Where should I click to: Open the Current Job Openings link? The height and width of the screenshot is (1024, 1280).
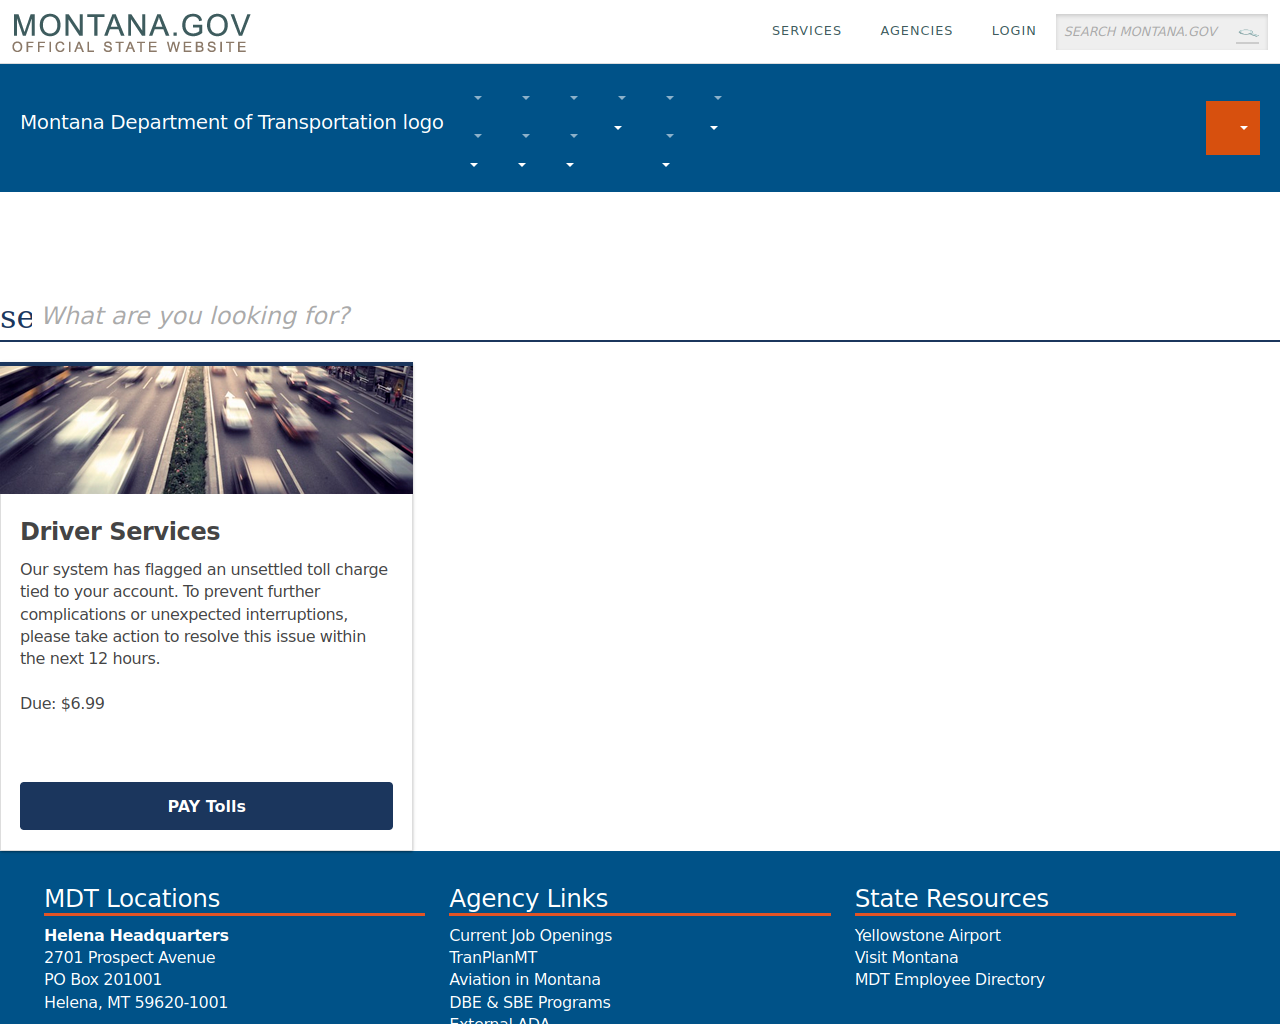coord(530,935)
